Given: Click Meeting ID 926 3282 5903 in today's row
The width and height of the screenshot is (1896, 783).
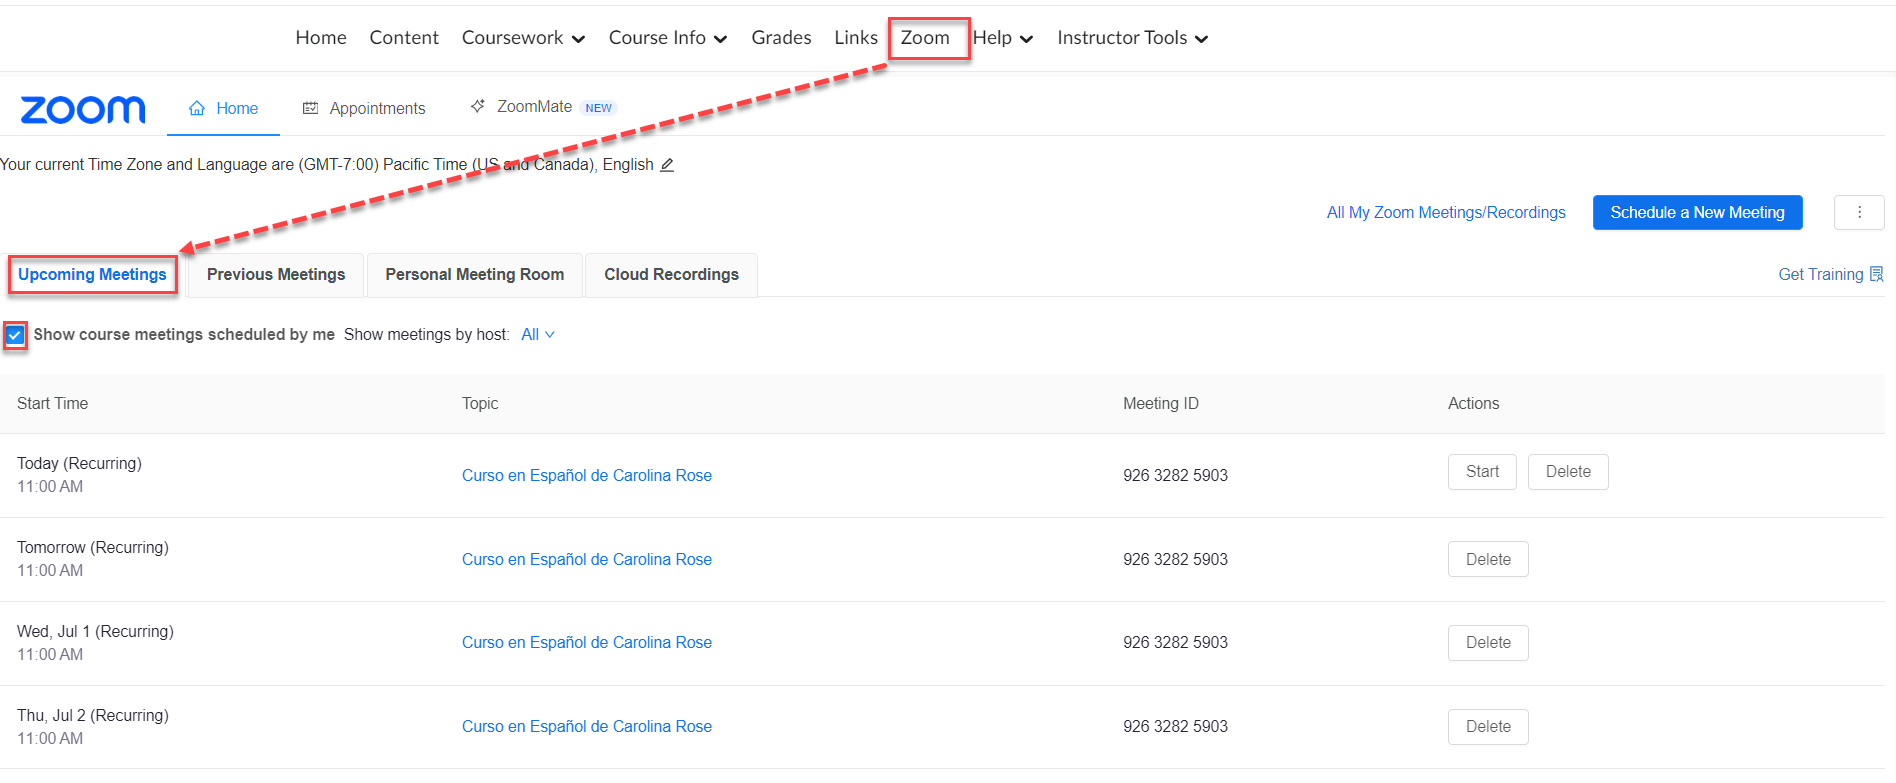Looking at the screenshot, I should (x=1175, y=476).
